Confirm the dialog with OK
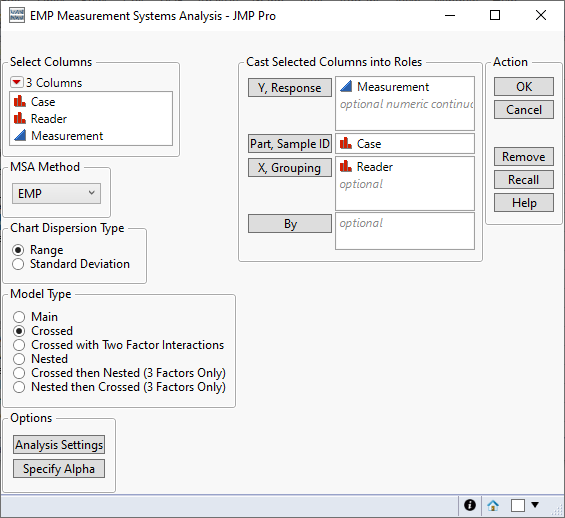Viewport: 565px width, 518px height. click(524, 86)
